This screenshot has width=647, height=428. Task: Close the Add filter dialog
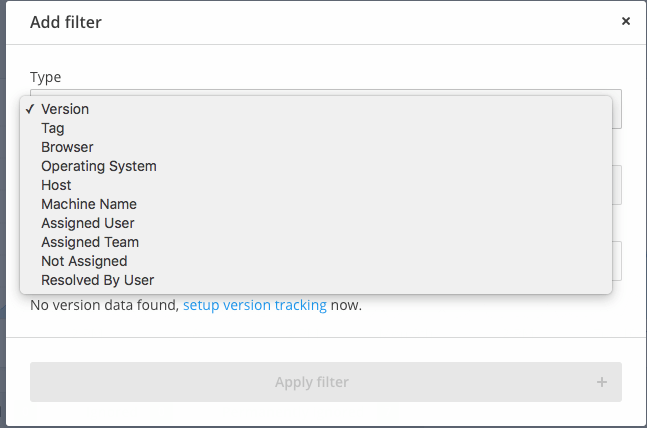[x=626, y=21]
